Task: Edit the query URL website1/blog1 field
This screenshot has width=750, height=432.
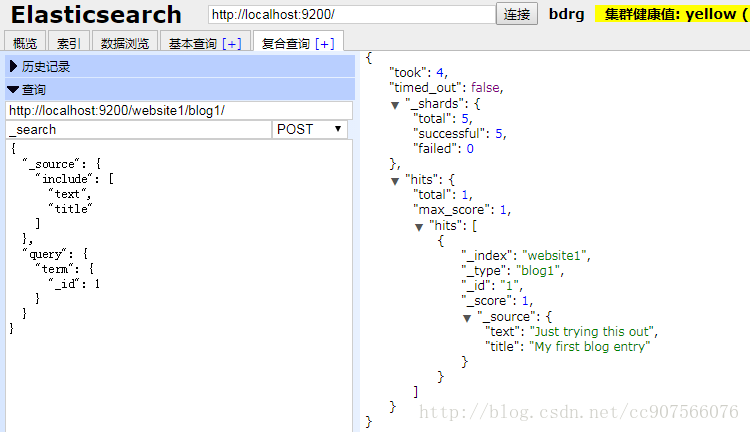Action: coord(179,111)
